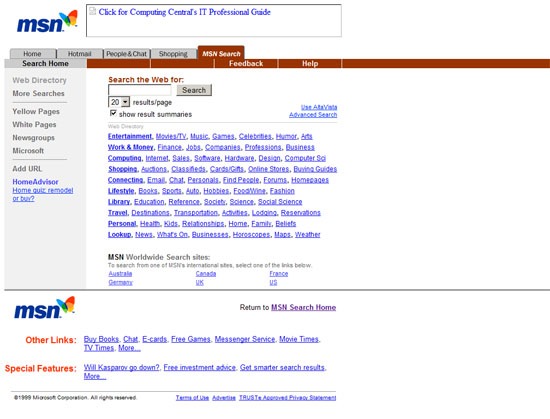Open Food/Wine directory link
Screen dimensions: 550x419
tap(249, 191)
